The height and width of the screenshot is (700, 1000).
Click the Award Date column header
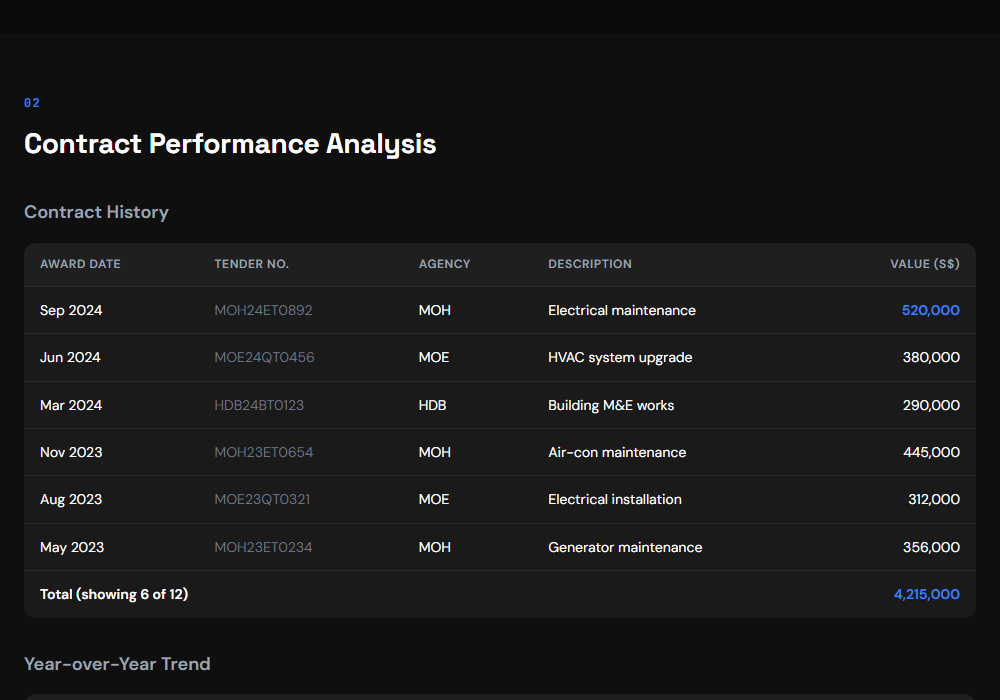(80, 264)
